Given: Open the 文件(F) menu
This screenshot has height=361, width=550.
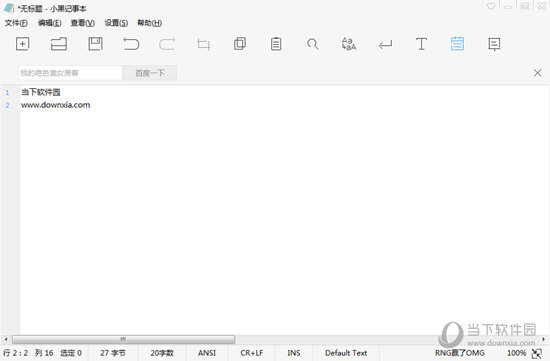Looking at the screenshot, I should [16, 23].
